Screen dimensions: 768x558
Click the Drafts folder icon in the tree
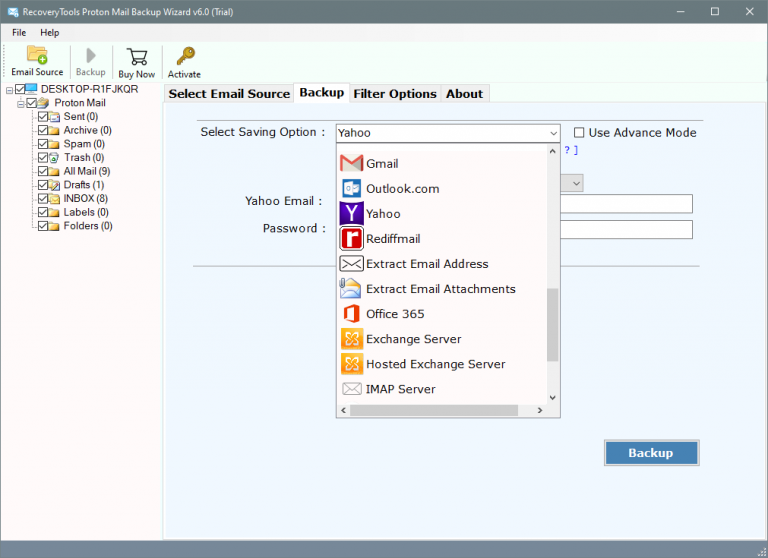tap(54, 185)
